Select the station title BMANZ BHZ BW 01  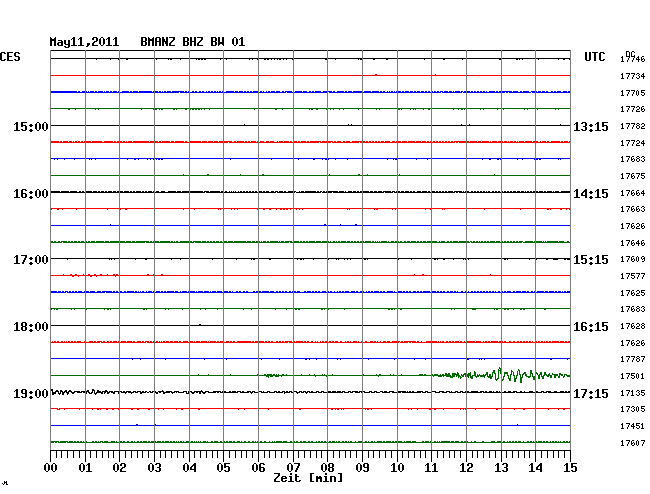tap(193, 42)
